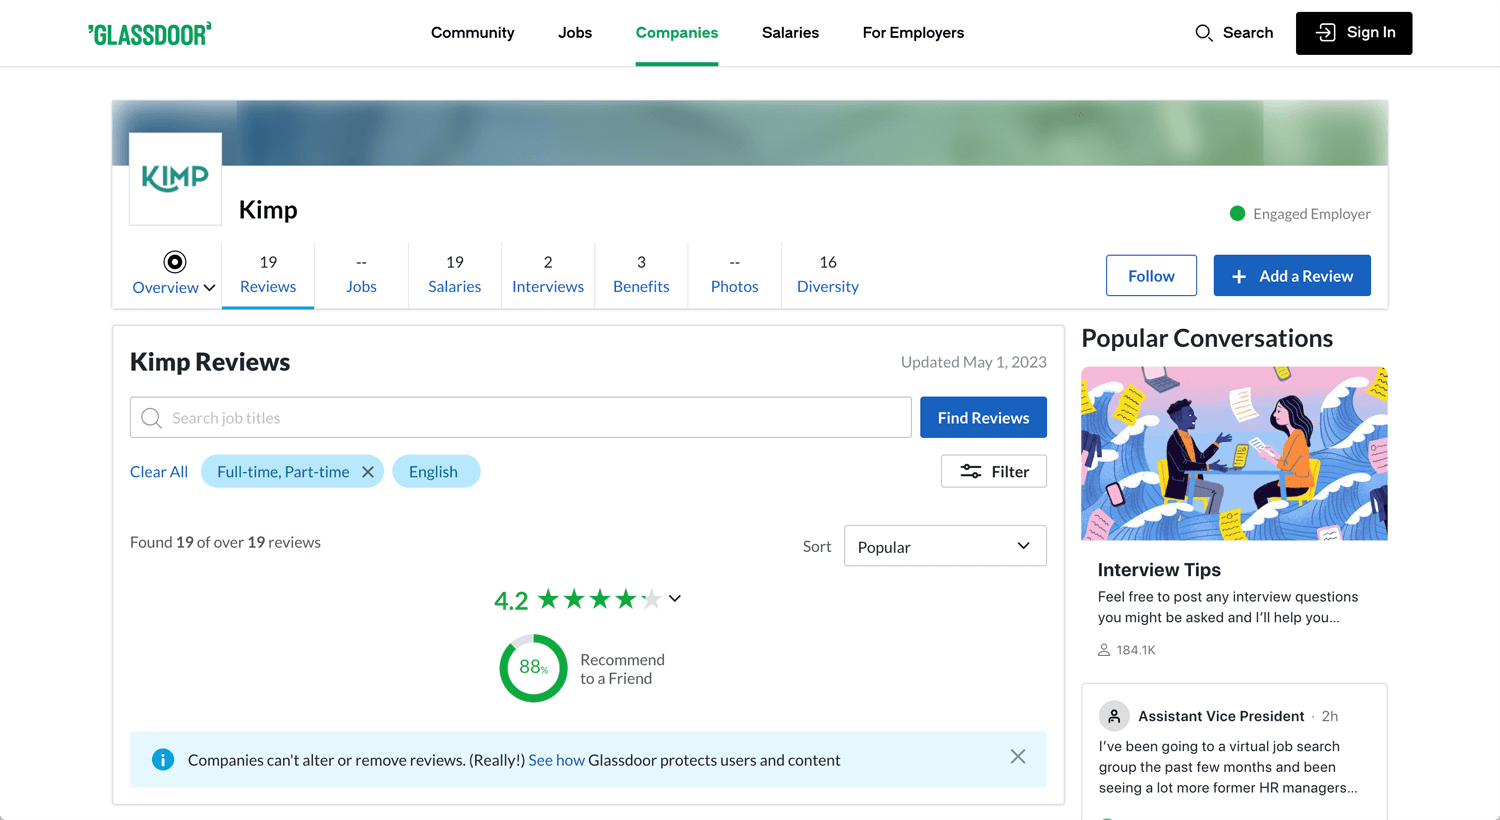This screenshot has width=1500, height=820.
Task: Click Add a Review button
Action: 1292,276
